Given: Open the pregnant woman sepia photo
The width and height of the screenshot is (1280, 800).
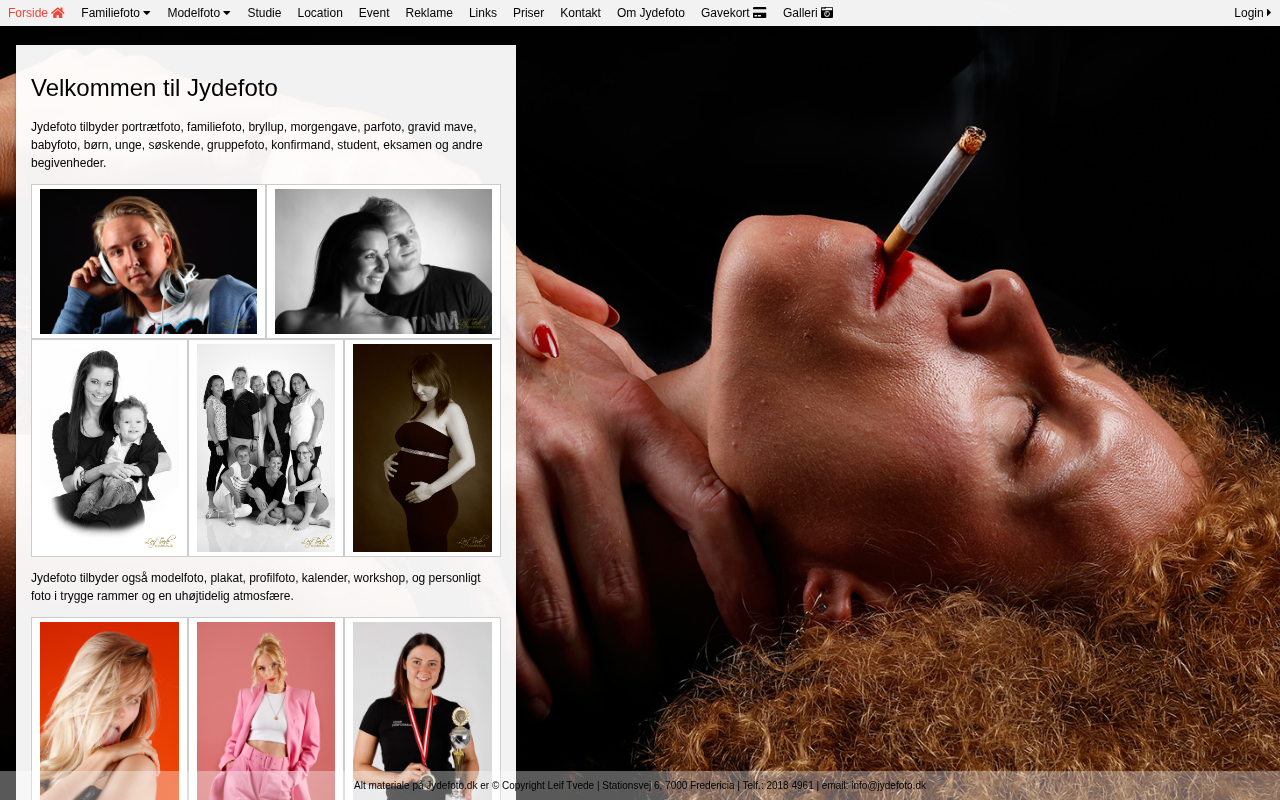Looking at the screenshot, I should [x=422, y=447].
